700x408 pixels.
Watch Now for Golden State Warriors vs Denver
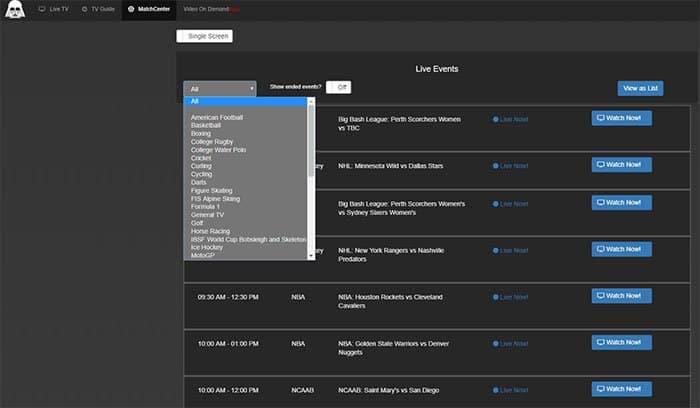point(621,342)
